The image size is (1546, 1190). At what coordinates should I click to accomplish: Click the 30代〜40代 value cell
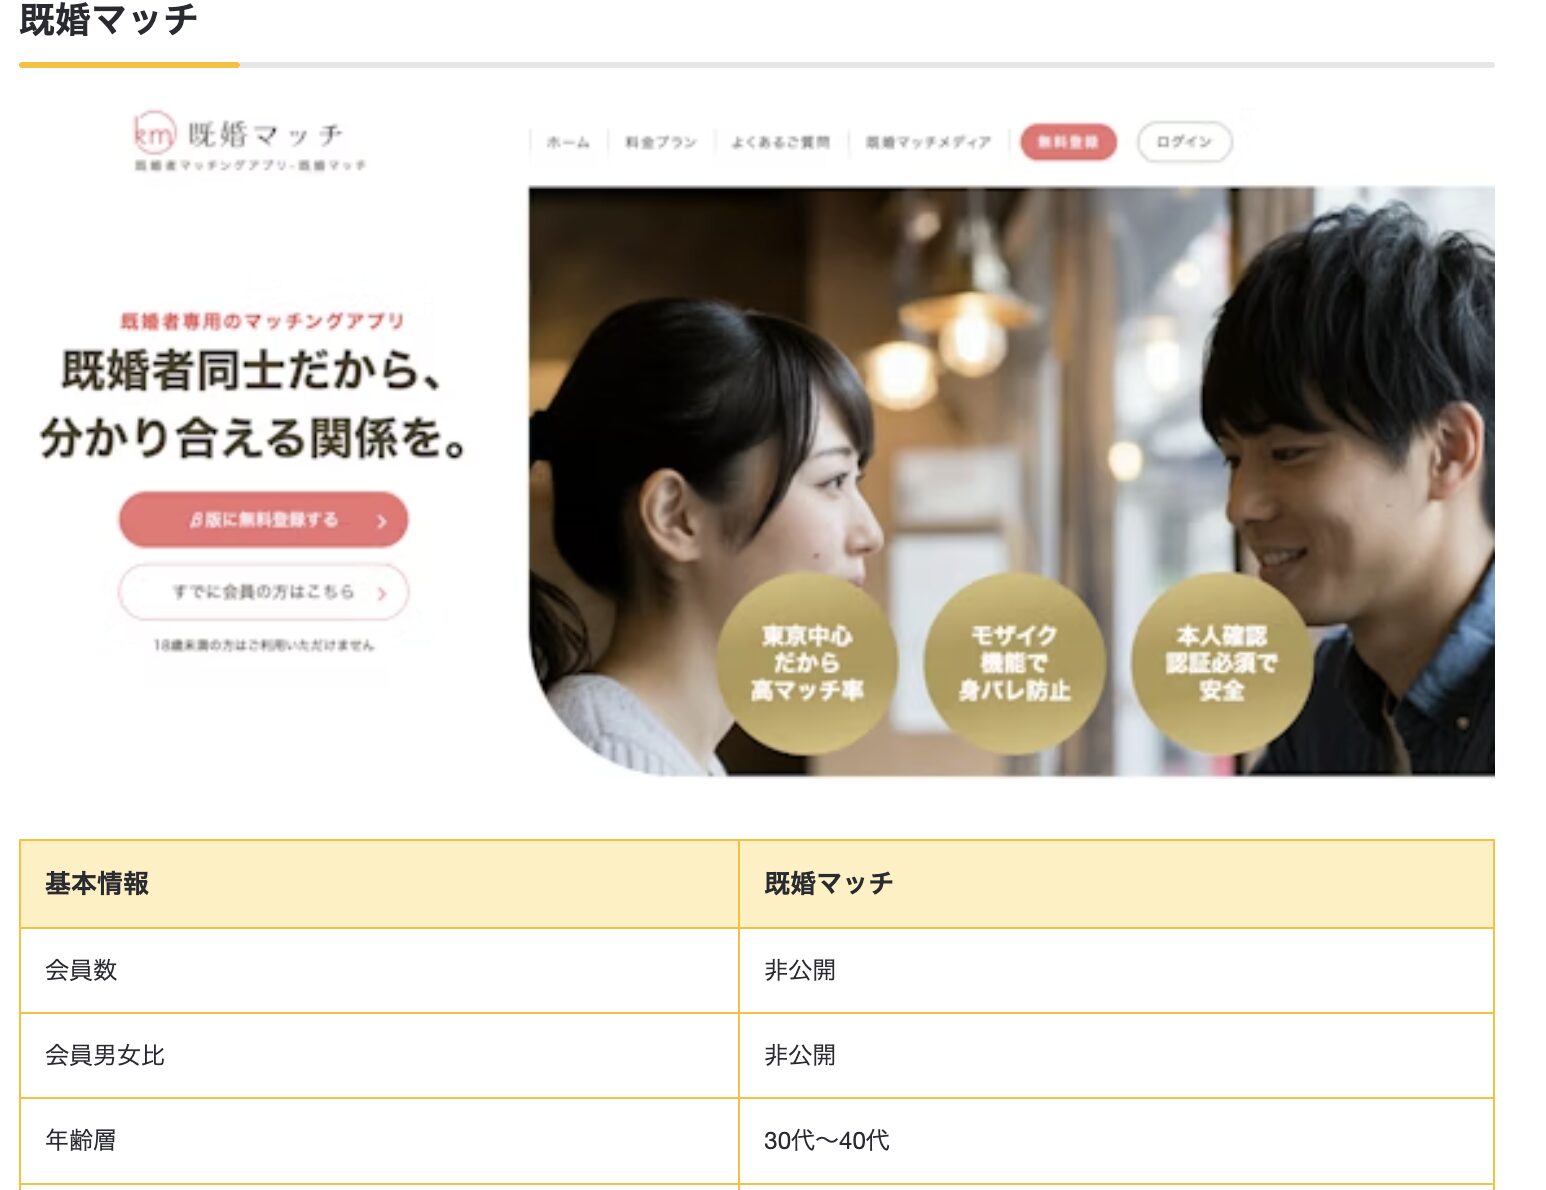(1116, 1141)
